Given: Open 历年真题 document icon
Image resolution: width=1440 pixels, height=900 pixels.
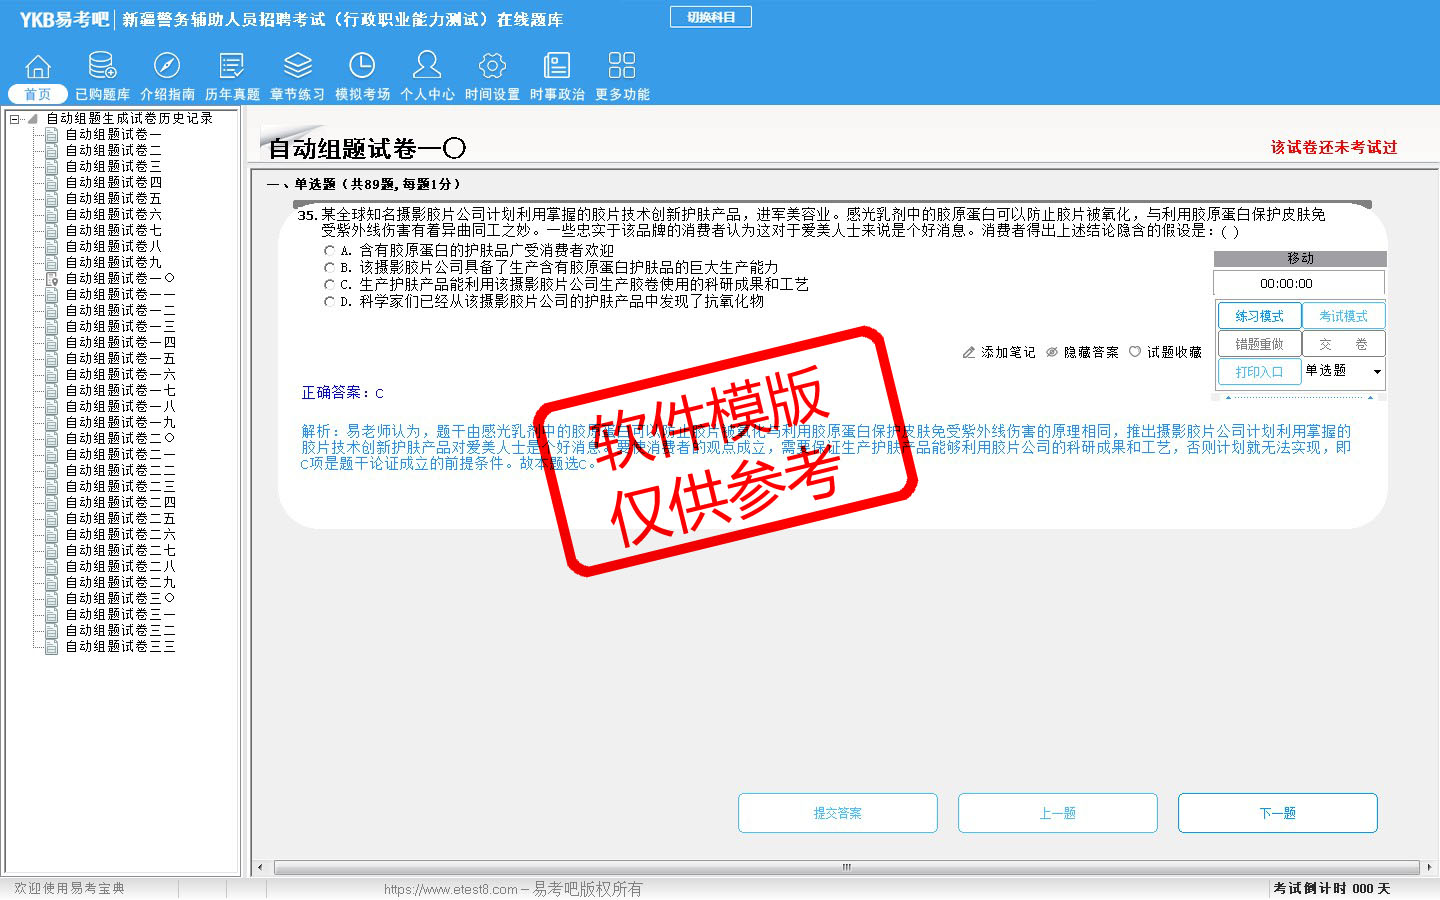Looking at the screenshot, I should (232, 67).
